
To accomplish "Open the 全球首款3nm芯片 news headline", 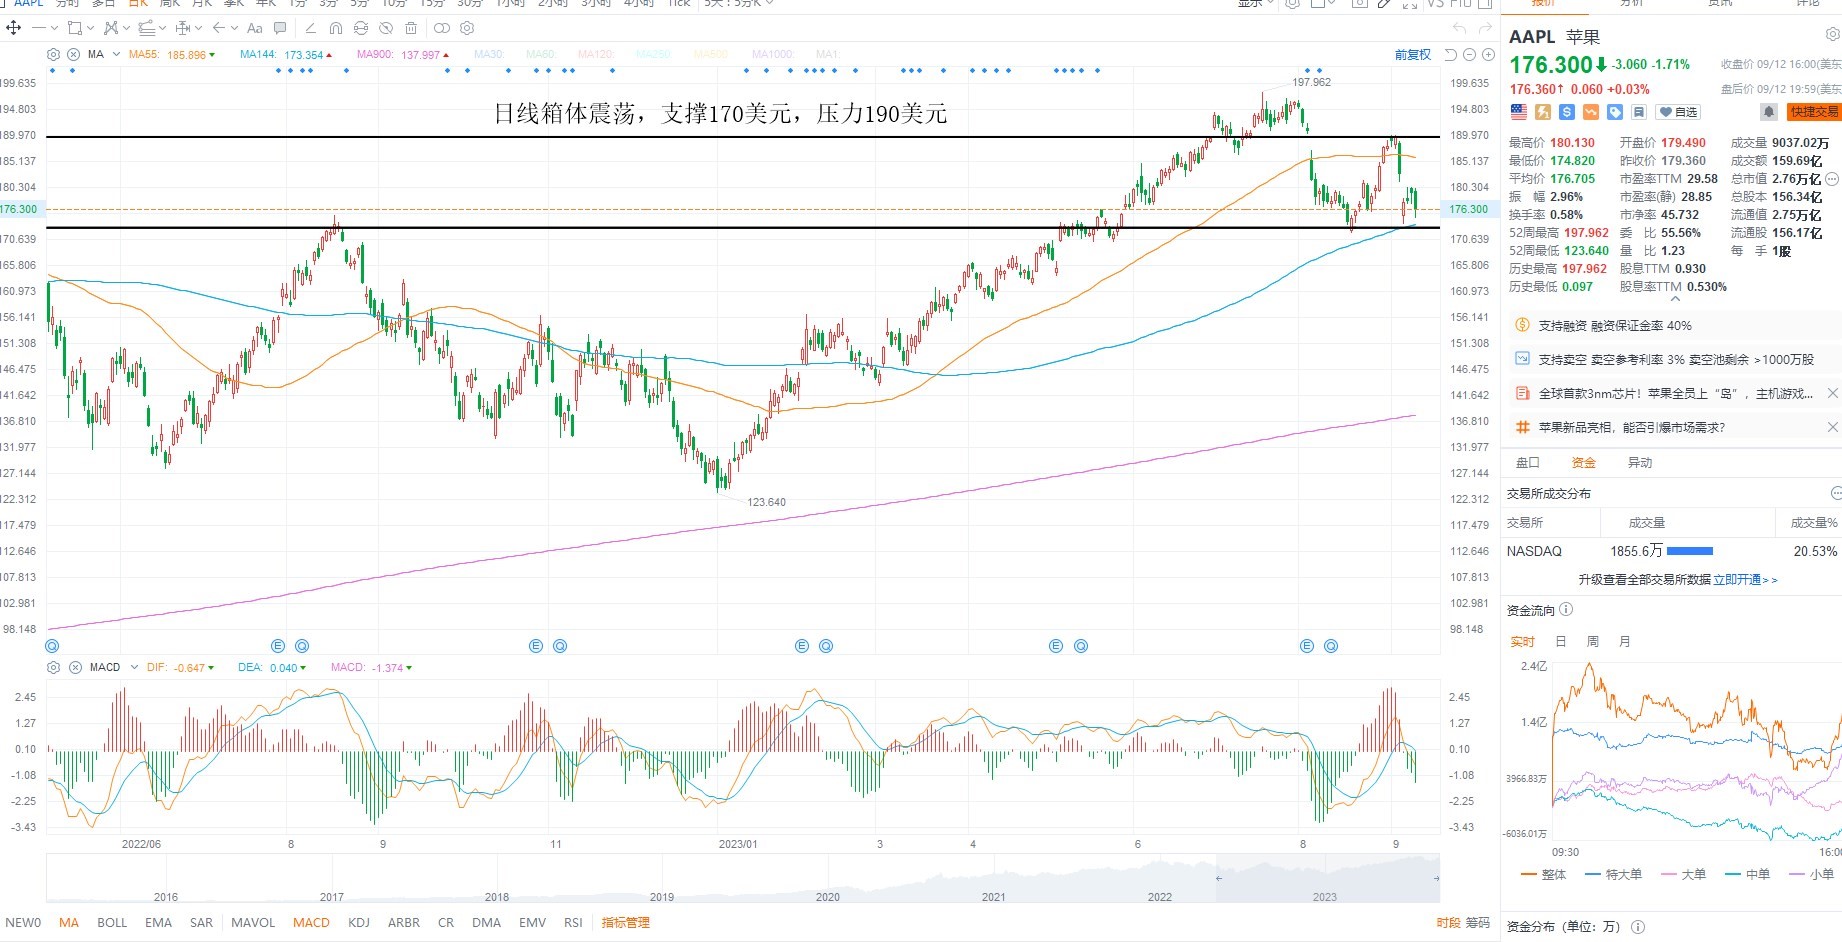I will pyautogui.click(x=1675, y=393).
